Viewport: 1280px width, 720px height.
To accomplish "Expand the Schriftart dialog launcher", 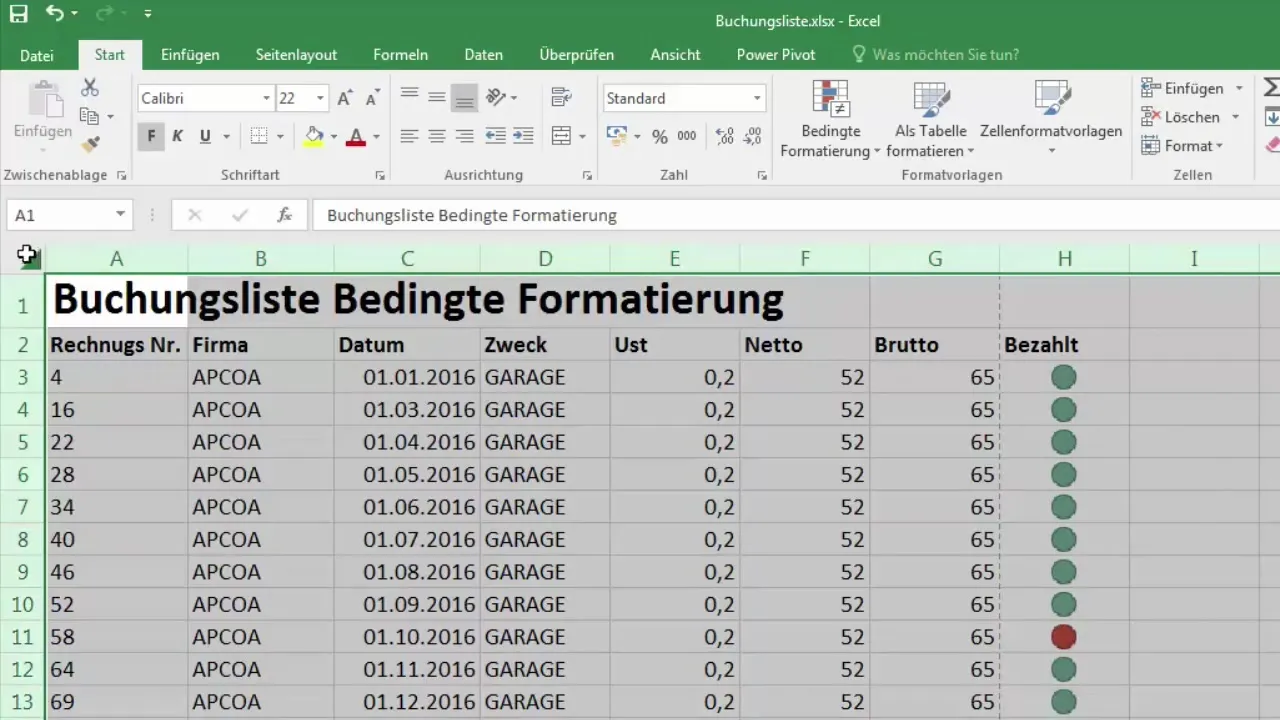I will pyautogui.click(x=380, y=175).
